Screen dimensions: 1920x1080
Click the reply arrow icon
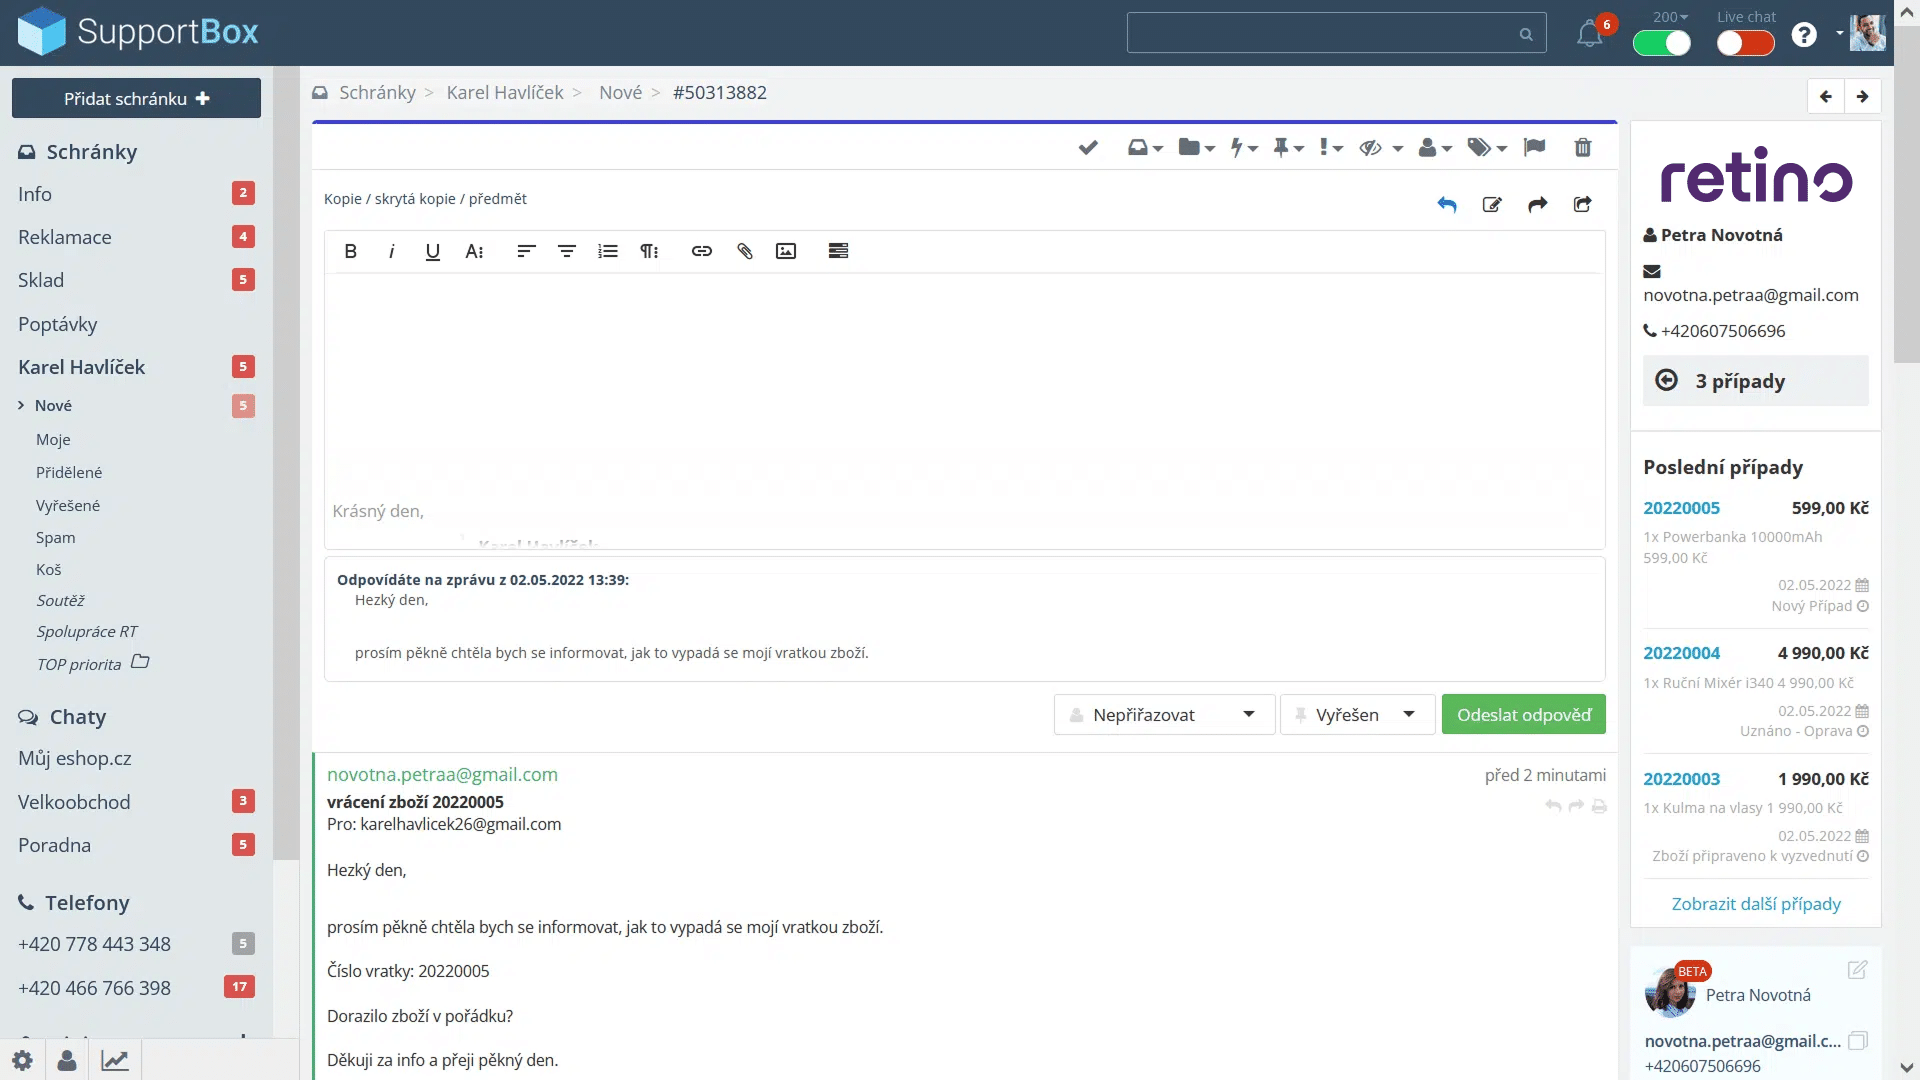click(1446, 205)
